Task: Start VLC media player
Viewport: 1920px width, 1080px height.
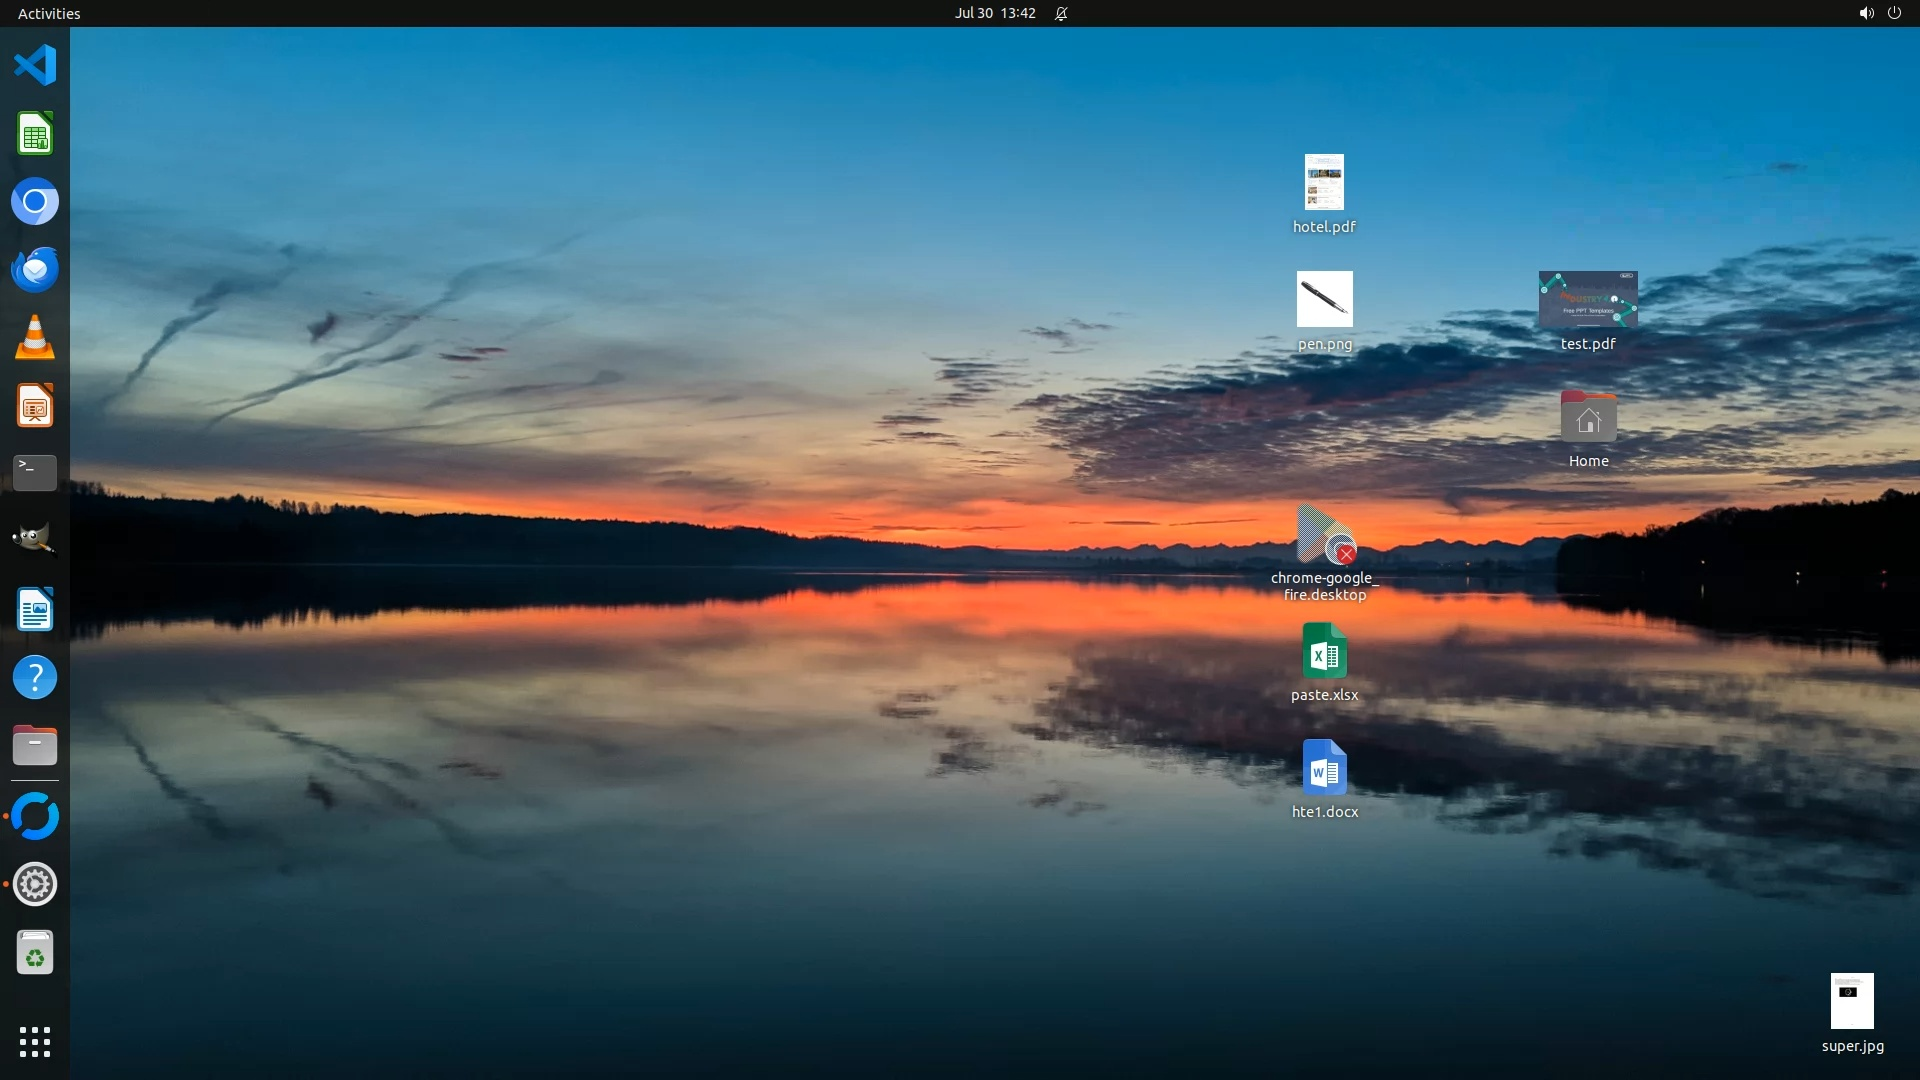Action: click(35, 338)
